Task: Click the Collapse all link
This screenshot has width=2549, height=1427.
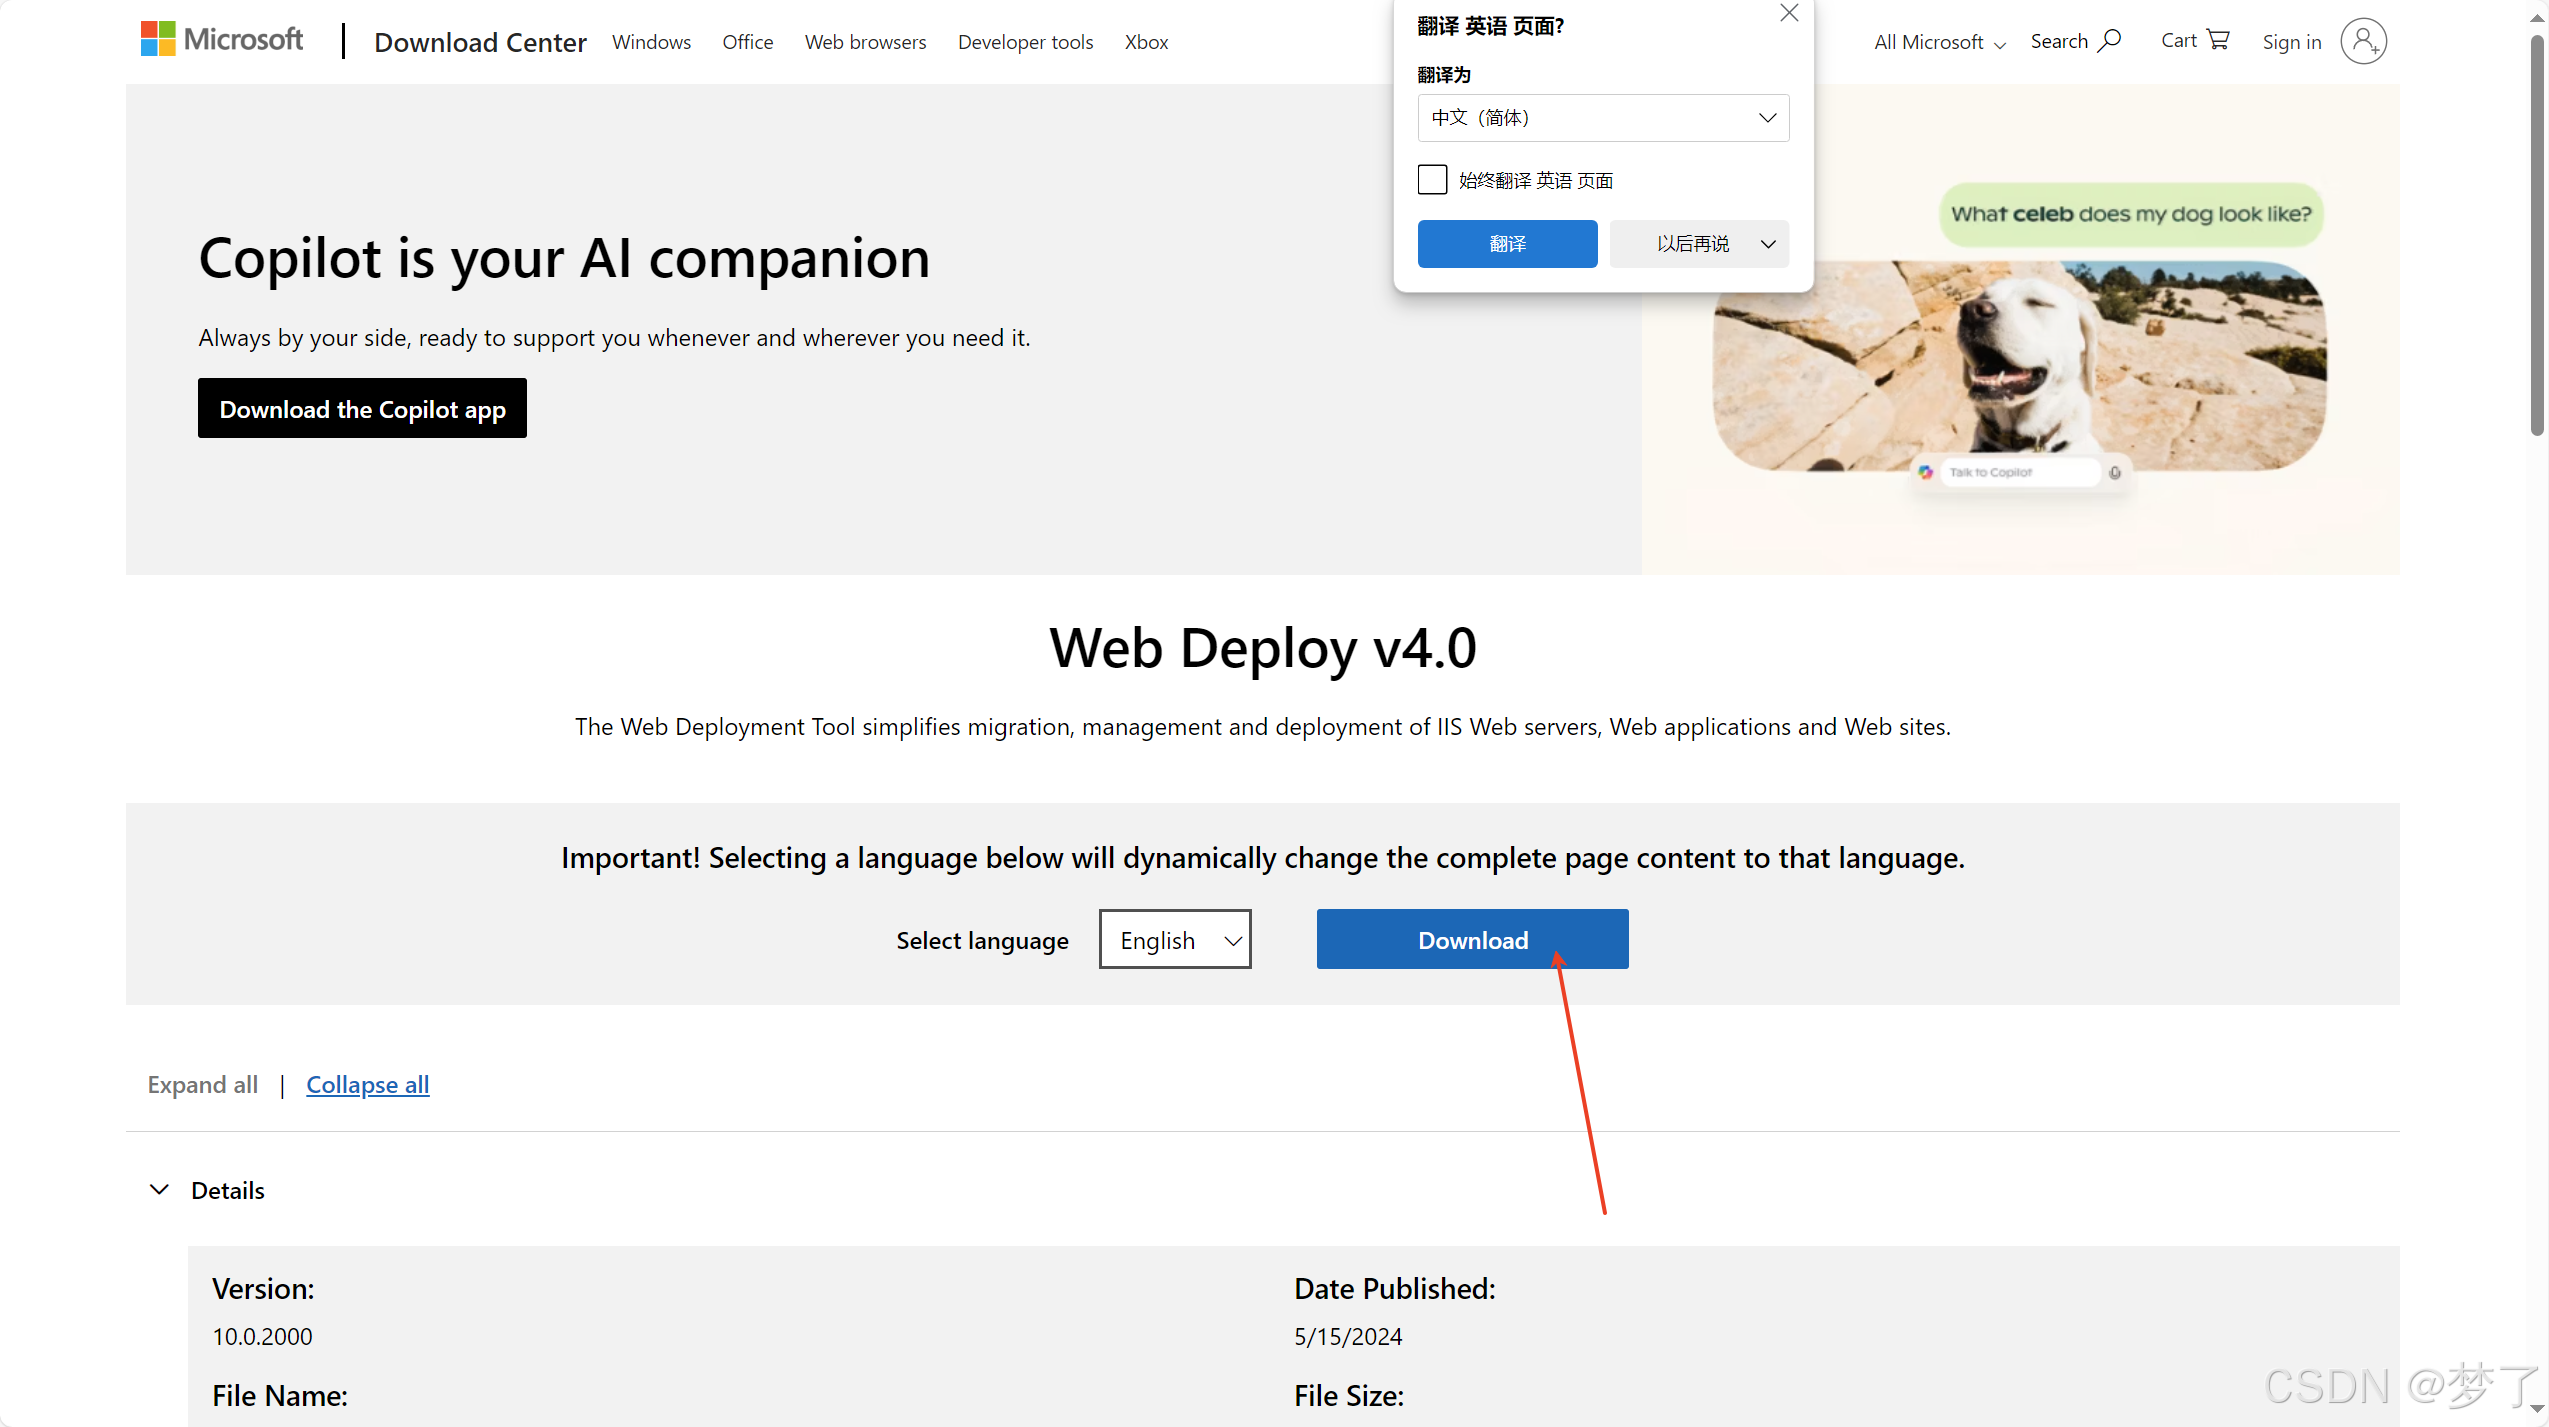Action: coord(367,1085)
